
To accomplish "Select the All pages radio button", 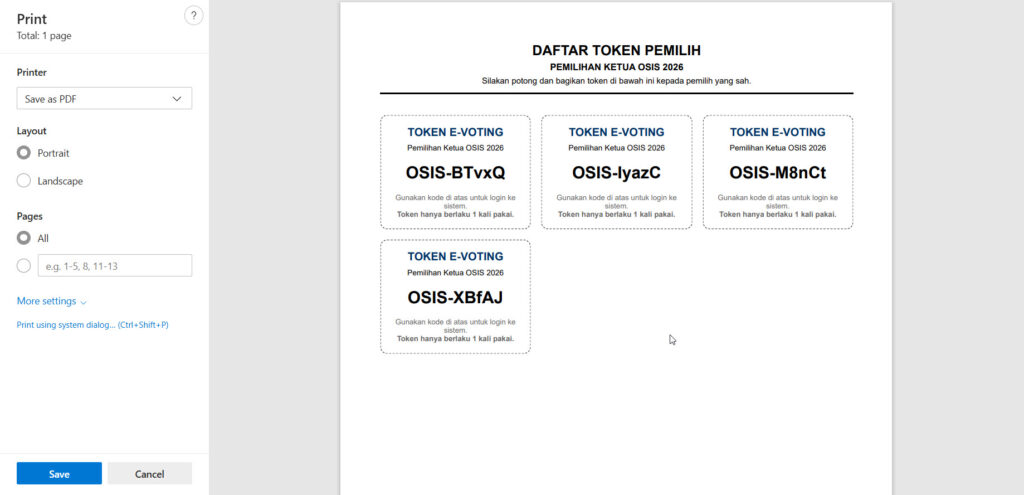I will coord(24,238).
